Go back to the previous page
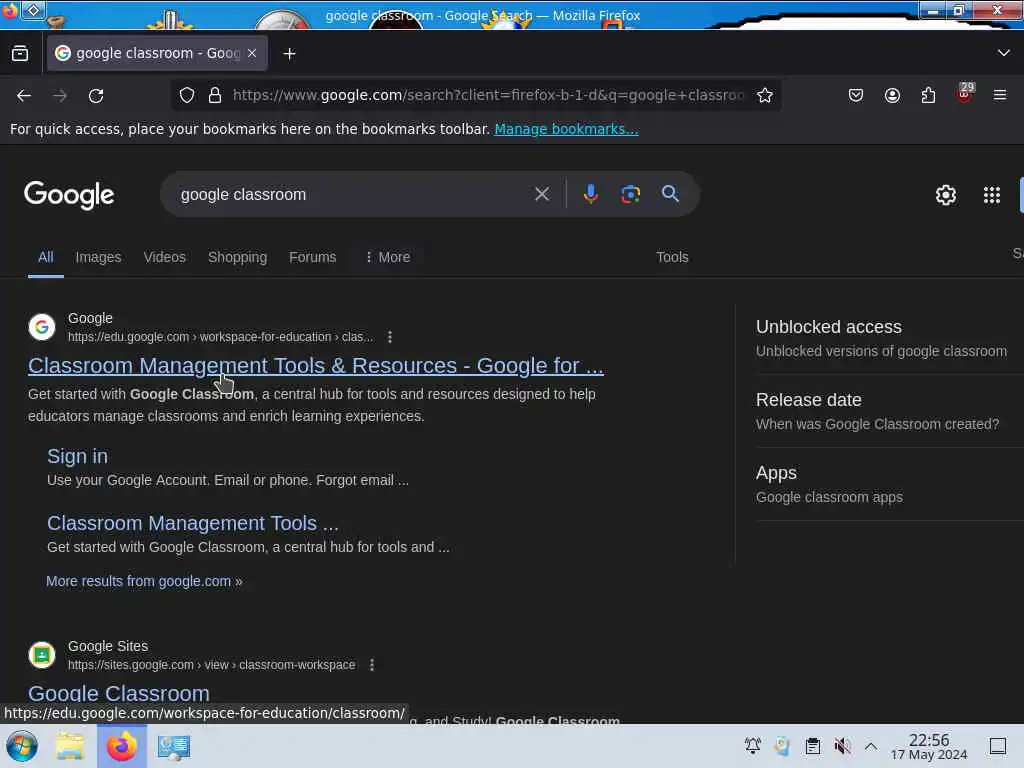1024x768 pixels. tap(24, 96)
